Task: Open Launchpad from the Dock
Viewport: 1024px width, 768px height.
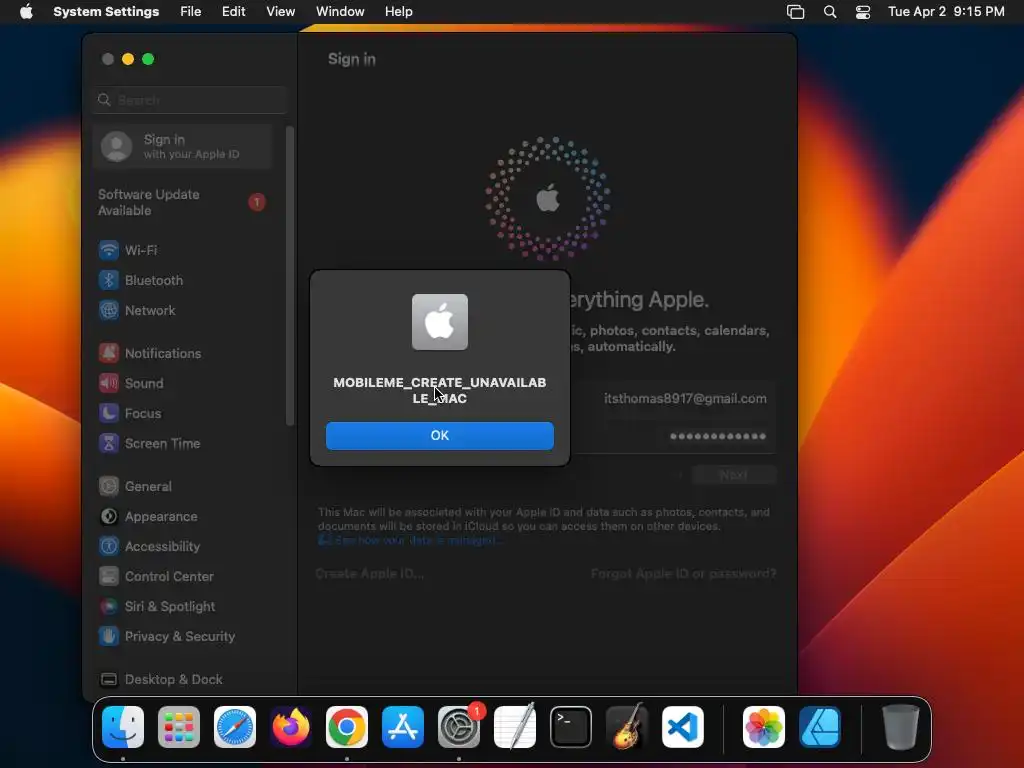Action: [179, 727]
